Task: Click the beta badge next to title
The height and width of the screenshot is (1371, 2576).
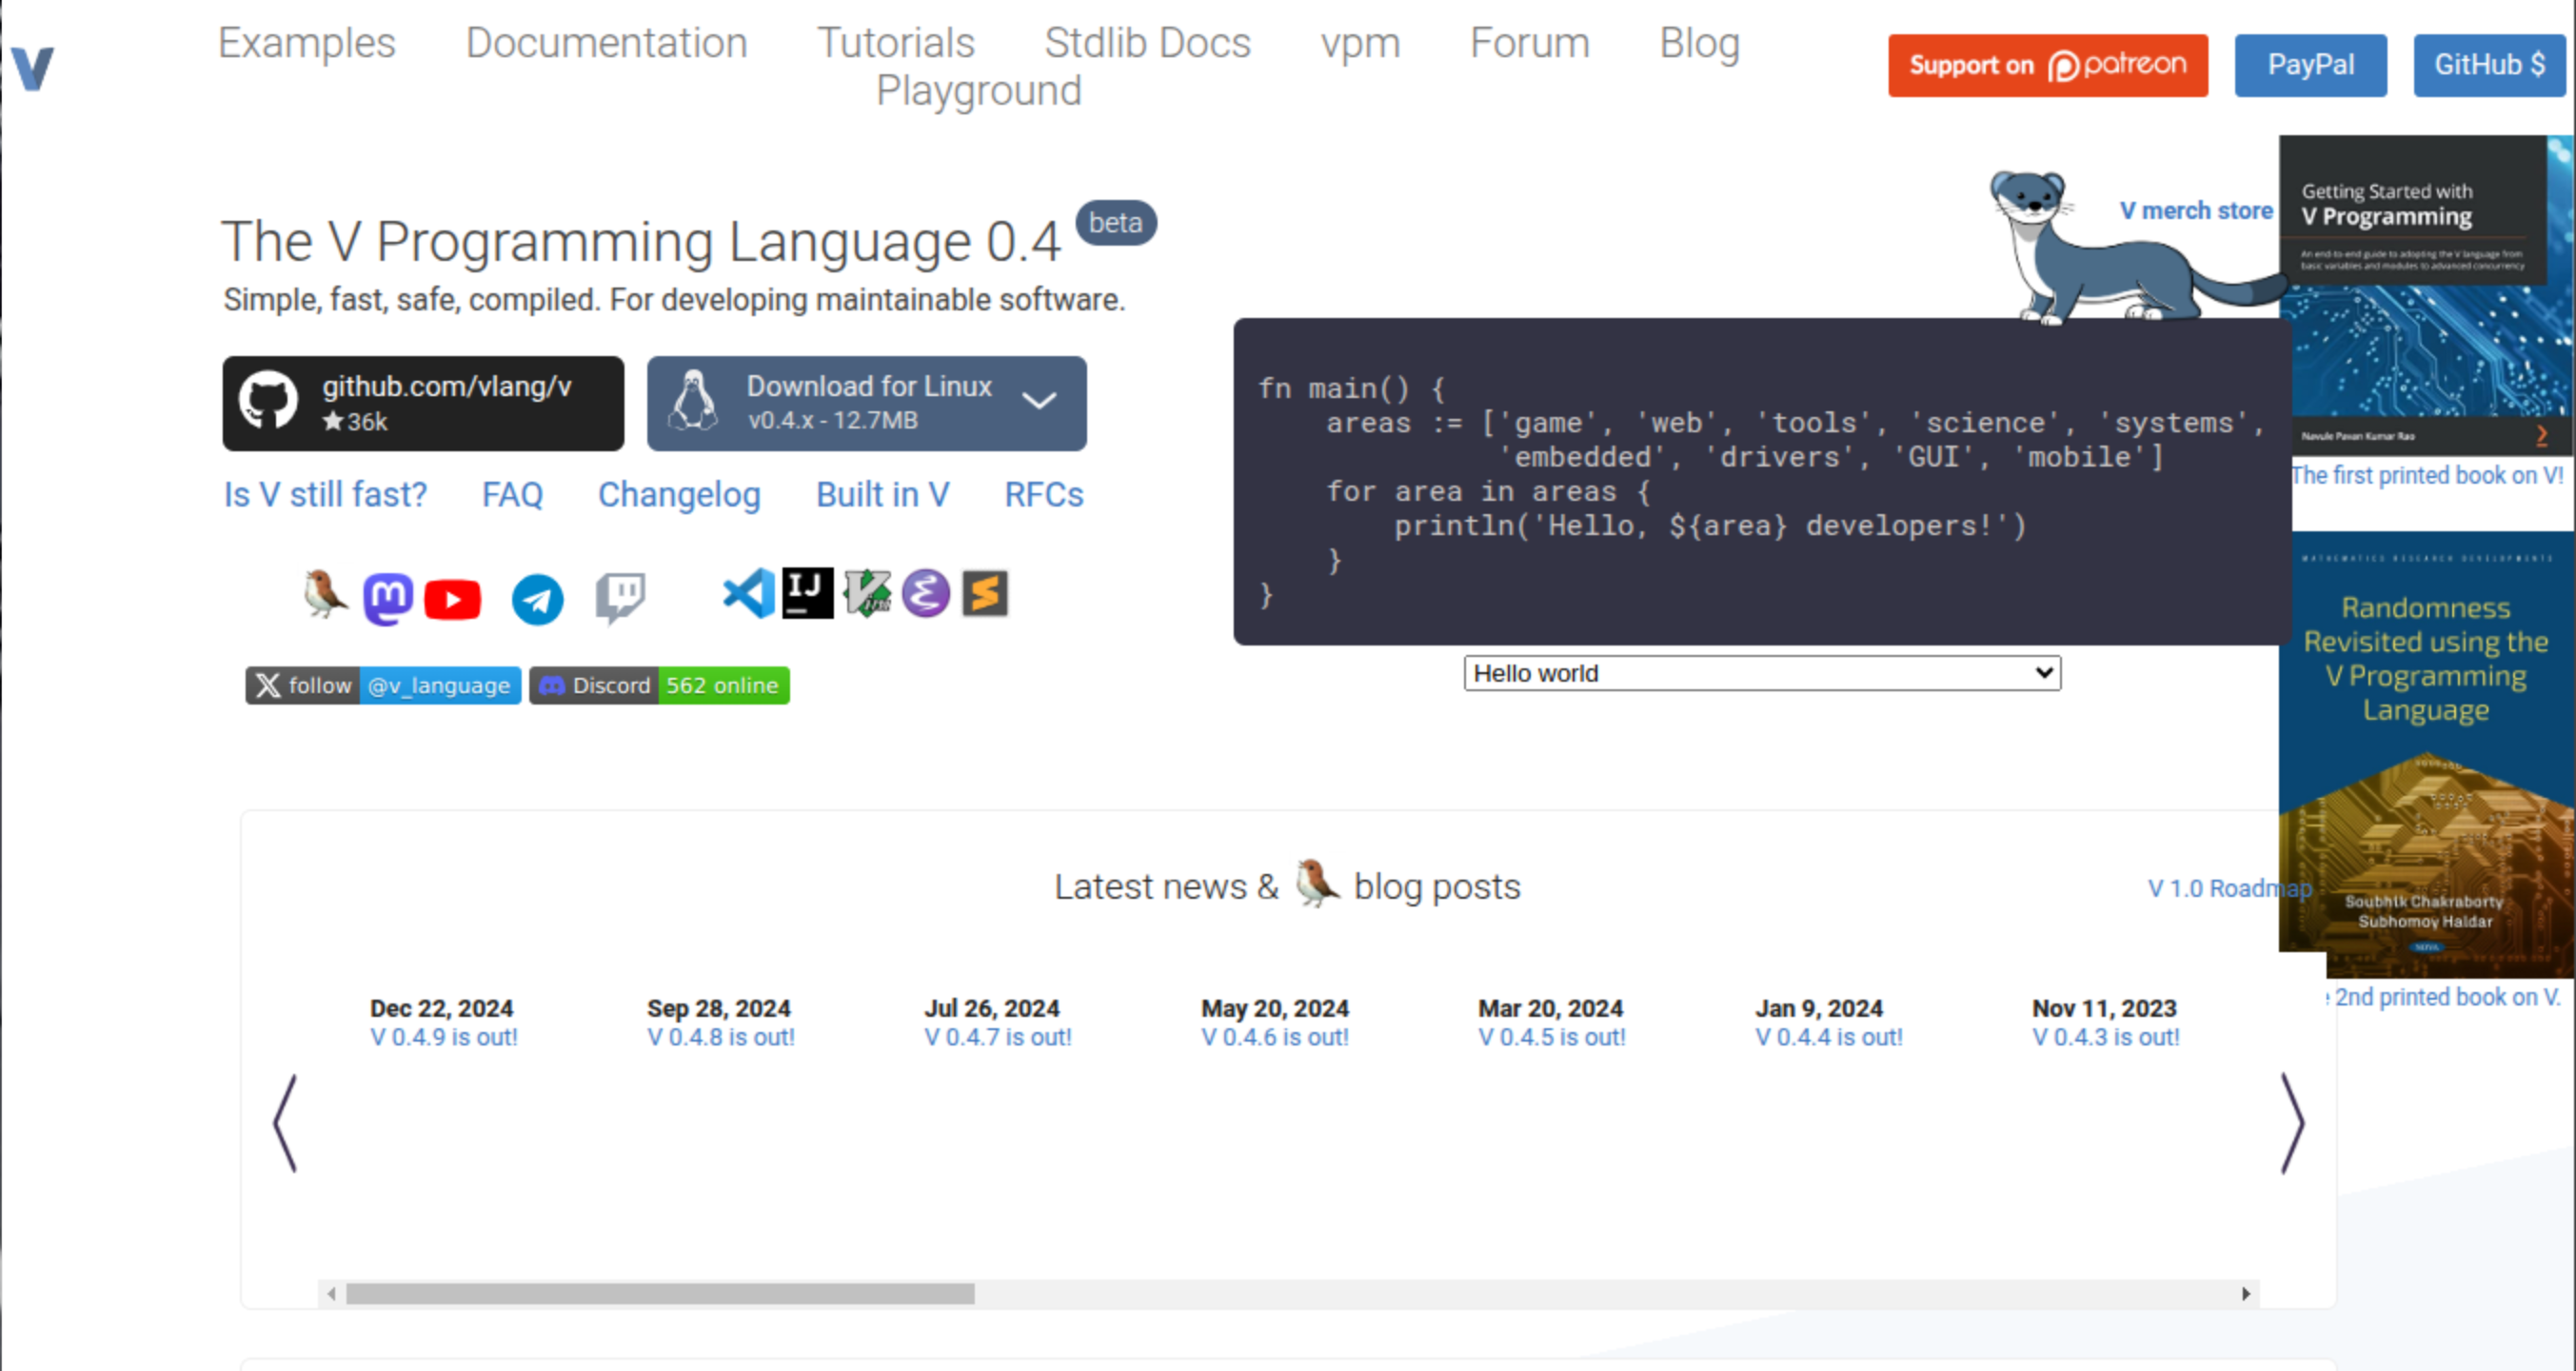Action: point(1116,222)
